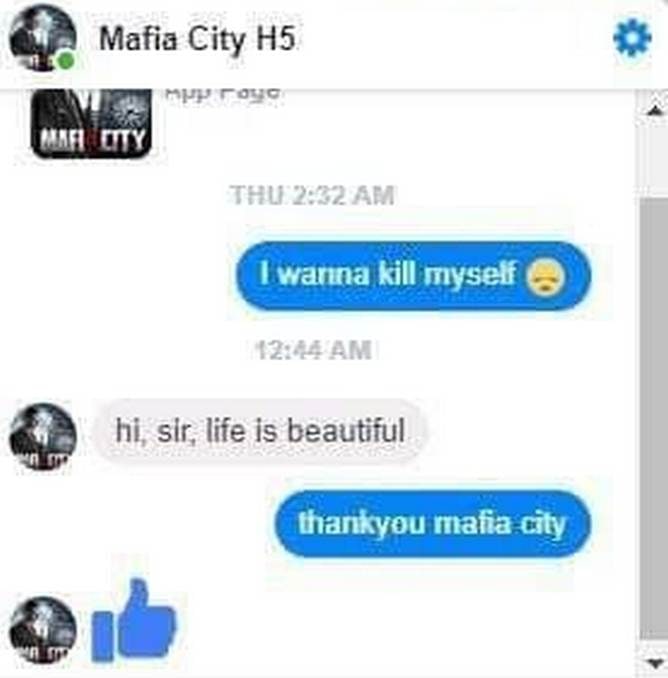Click the Mafia City H5 header avatar
The image size is (668, 678).
42,38
